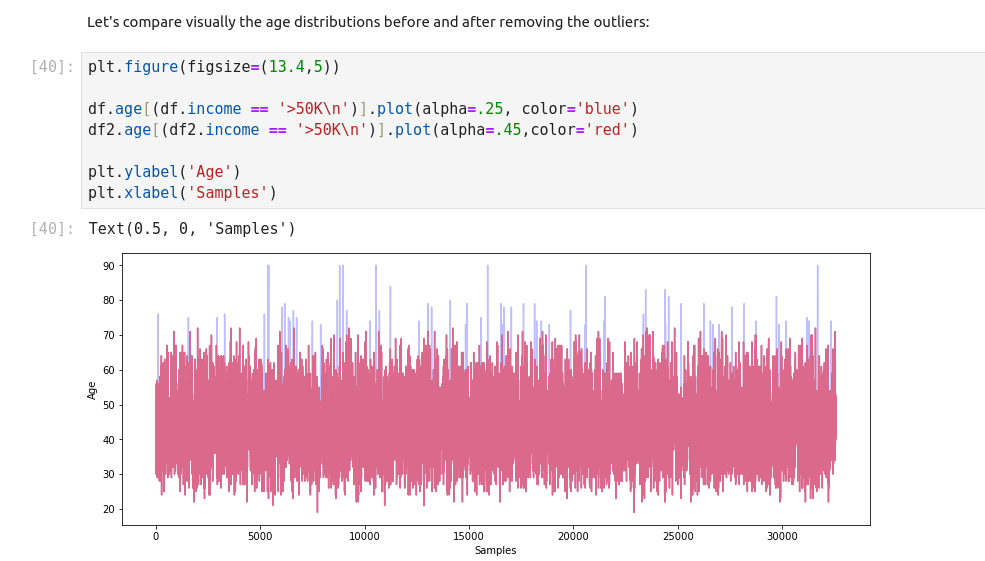Select the input prompt [40] beside the code cell

coord(52,67)
